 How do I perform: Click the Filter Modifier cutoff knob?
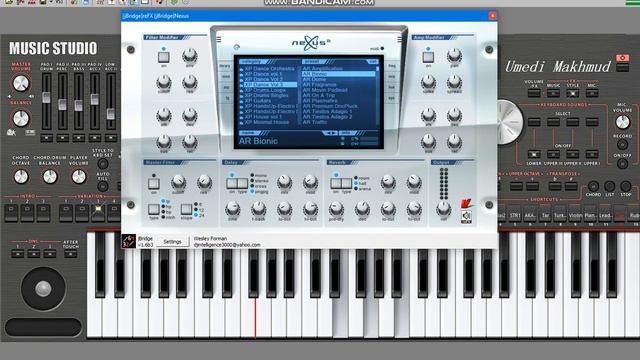(x=164, y=82)
